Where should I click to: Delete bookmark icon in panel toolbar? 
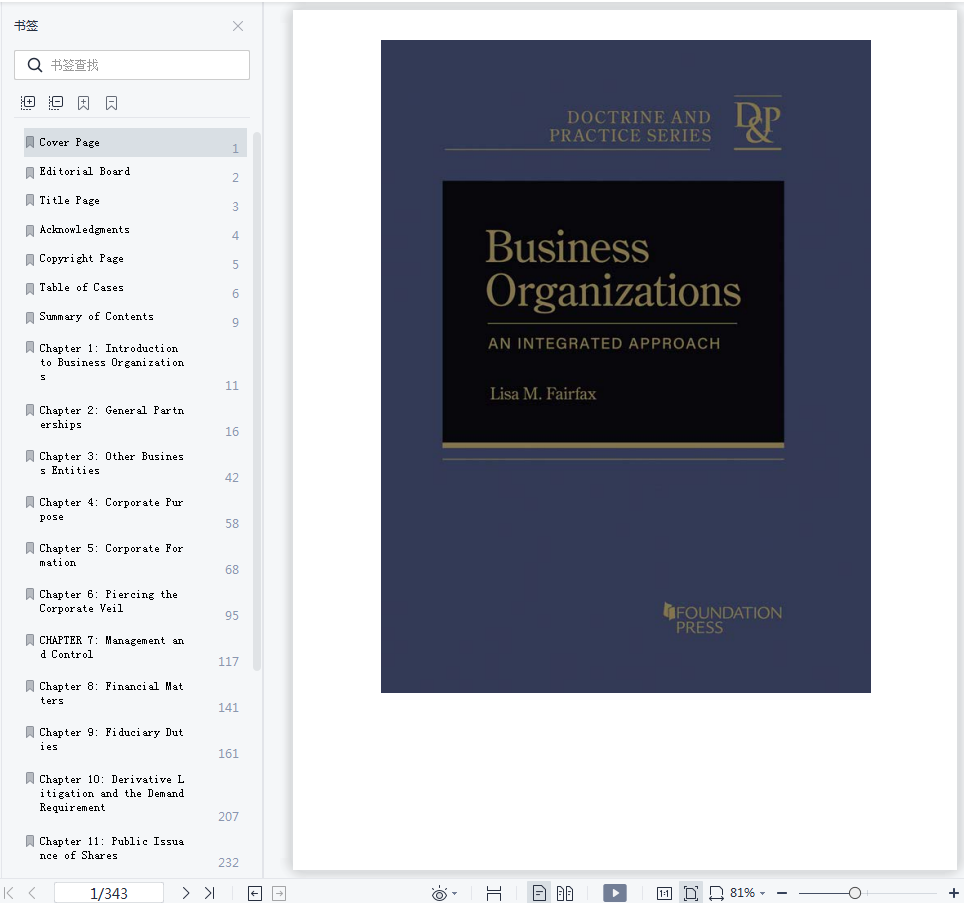pyautogui.click(x=111, y=103)
